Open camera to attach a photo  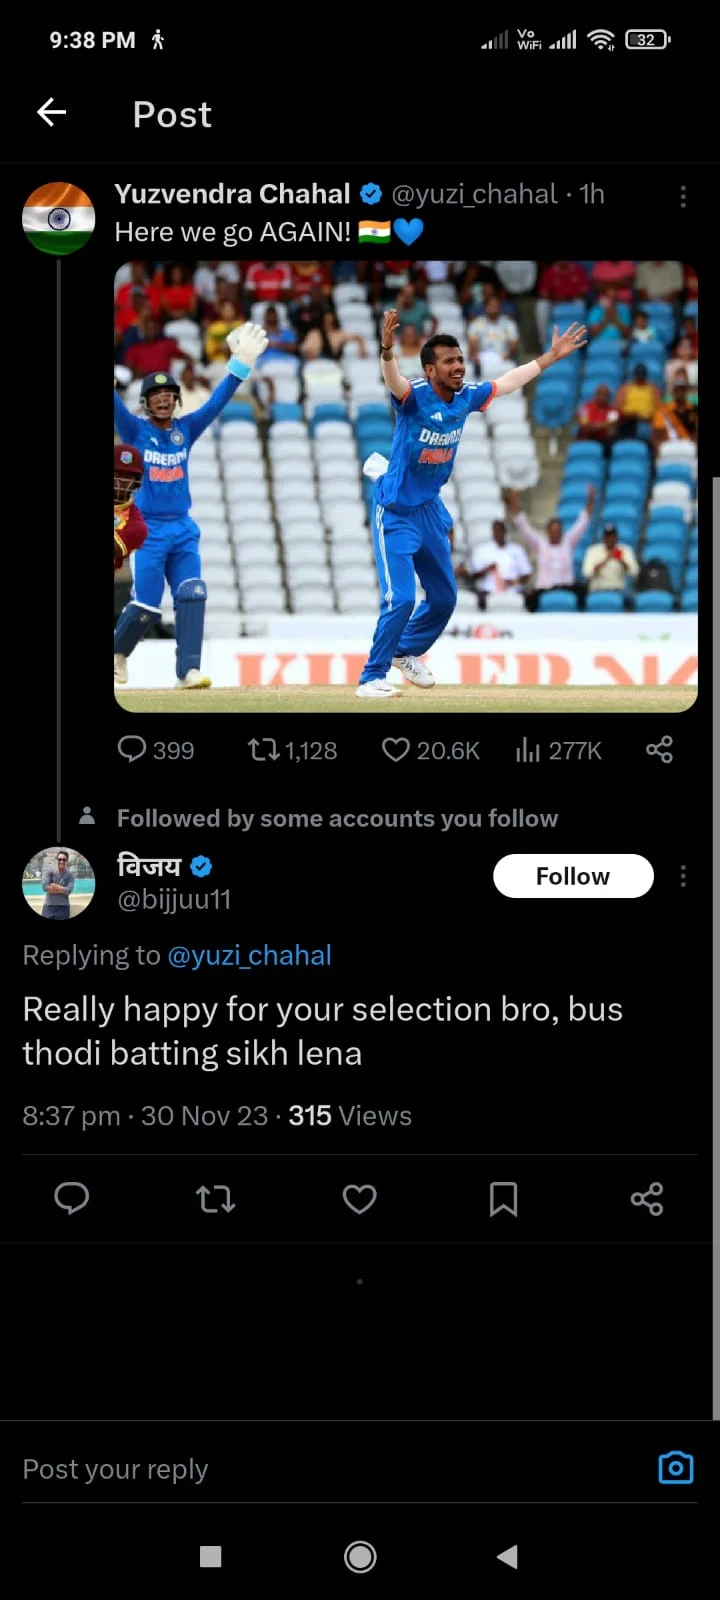[676, 1467]
